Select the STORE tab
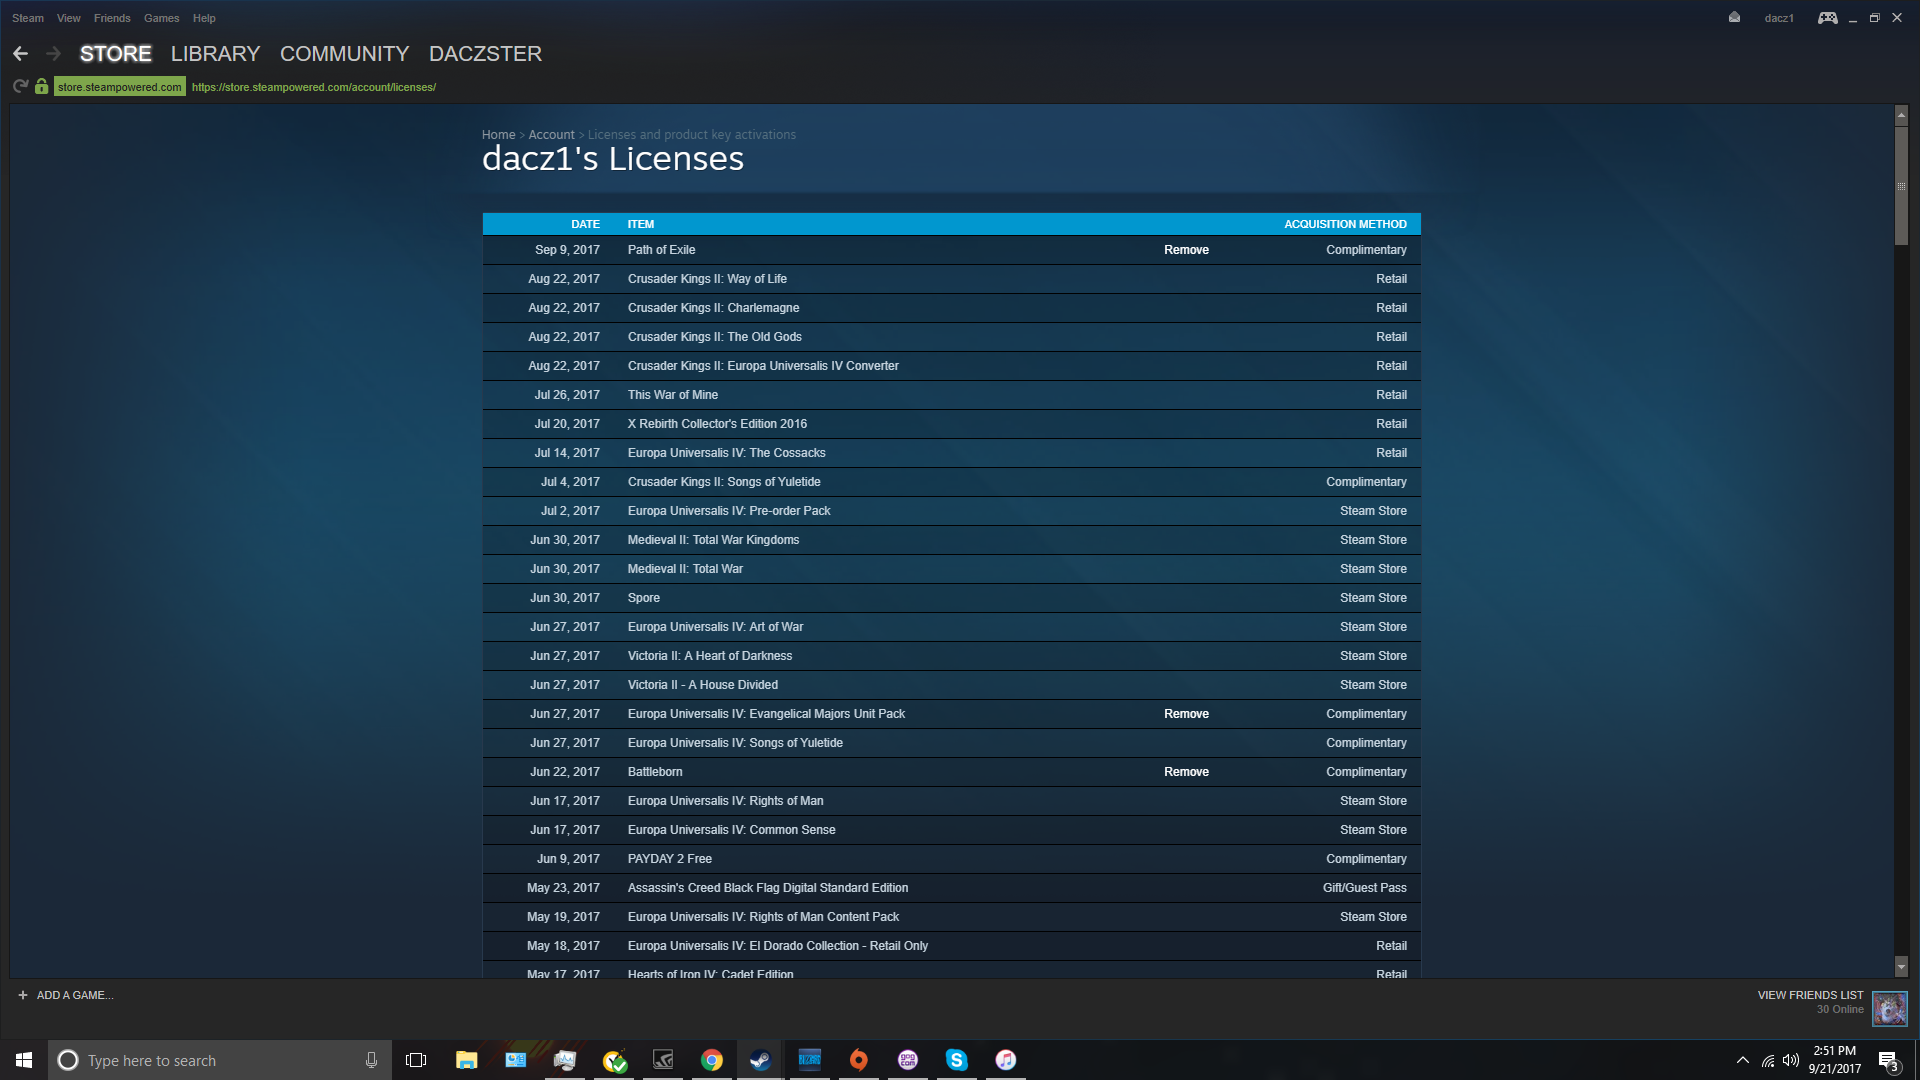The width and height of the screenshot is (1920, 1080). click(x=116, y=54)
